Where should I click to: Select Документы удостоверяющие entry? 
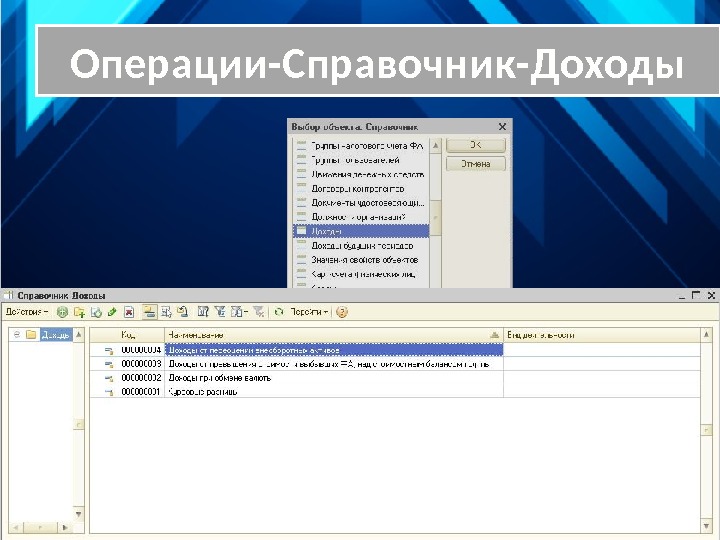361,202
